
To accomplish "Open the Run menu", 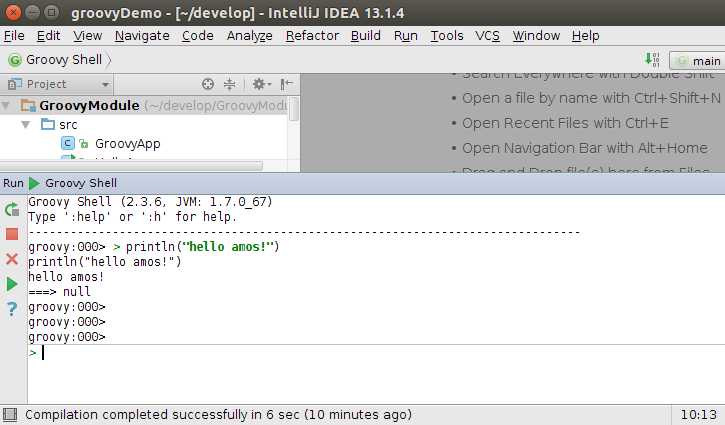I will (x=406, y=36).
